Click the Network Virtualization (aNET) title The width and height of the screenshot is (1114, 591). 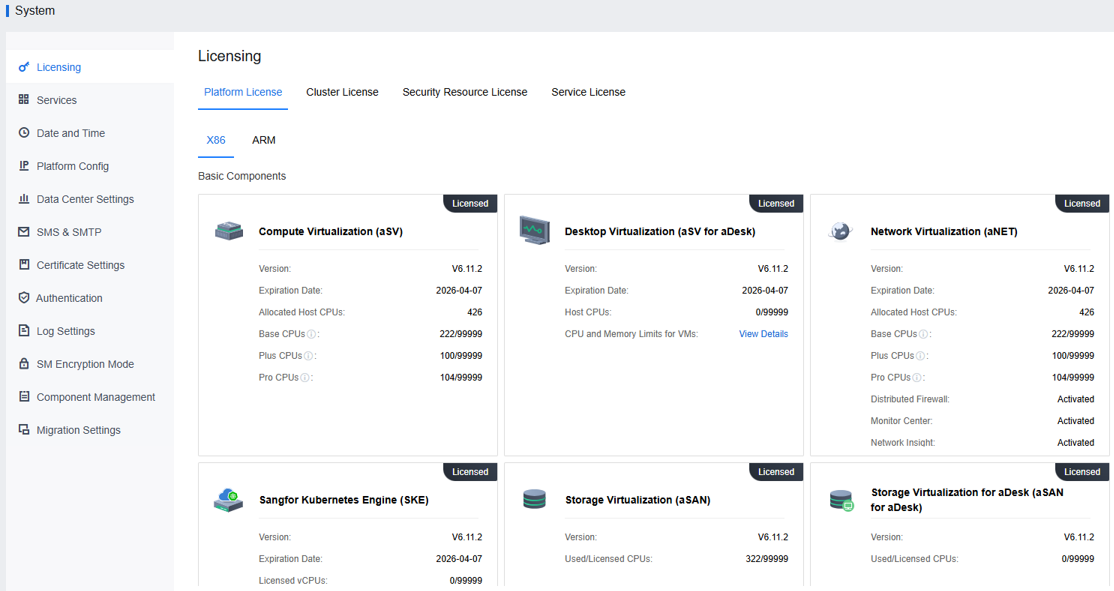click(x=944, y=232)
